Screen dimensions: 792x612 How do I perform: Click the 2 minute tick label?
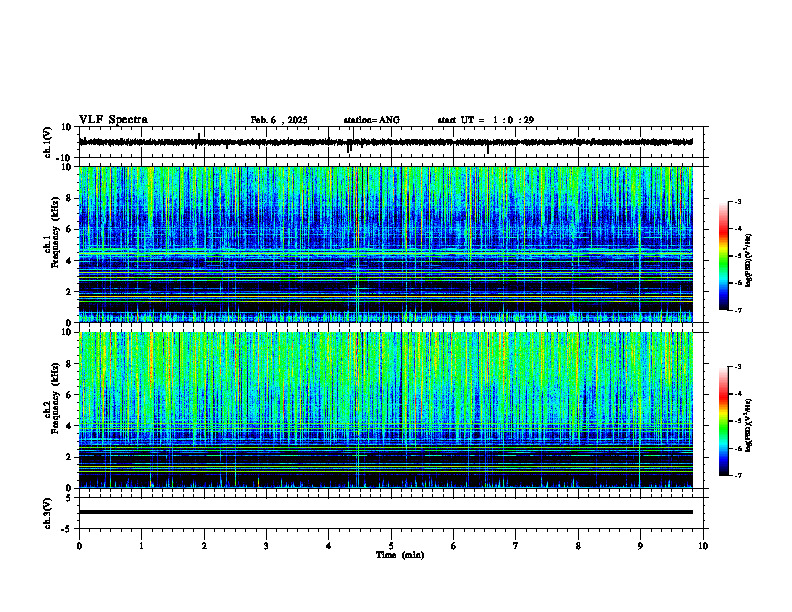click(x=204, y=546)
